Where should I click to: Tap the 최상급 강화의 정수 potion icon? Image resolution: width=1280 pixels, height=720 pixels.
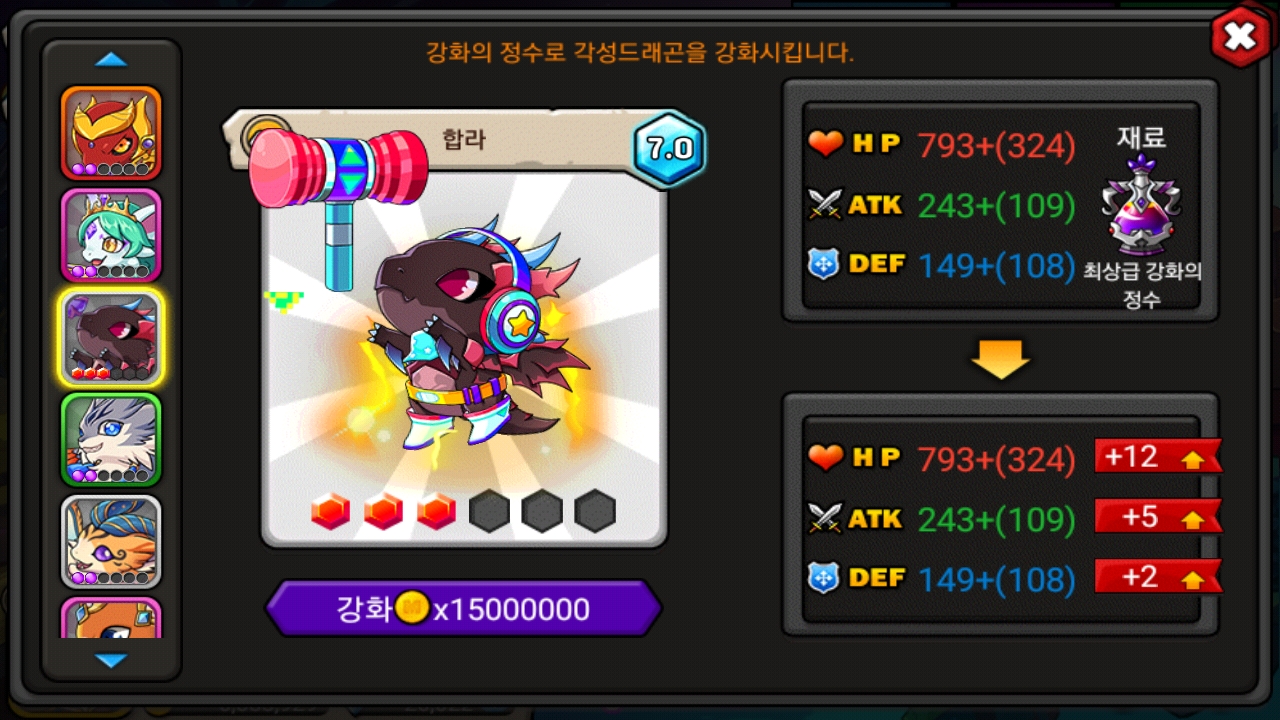click(1142, 206)
